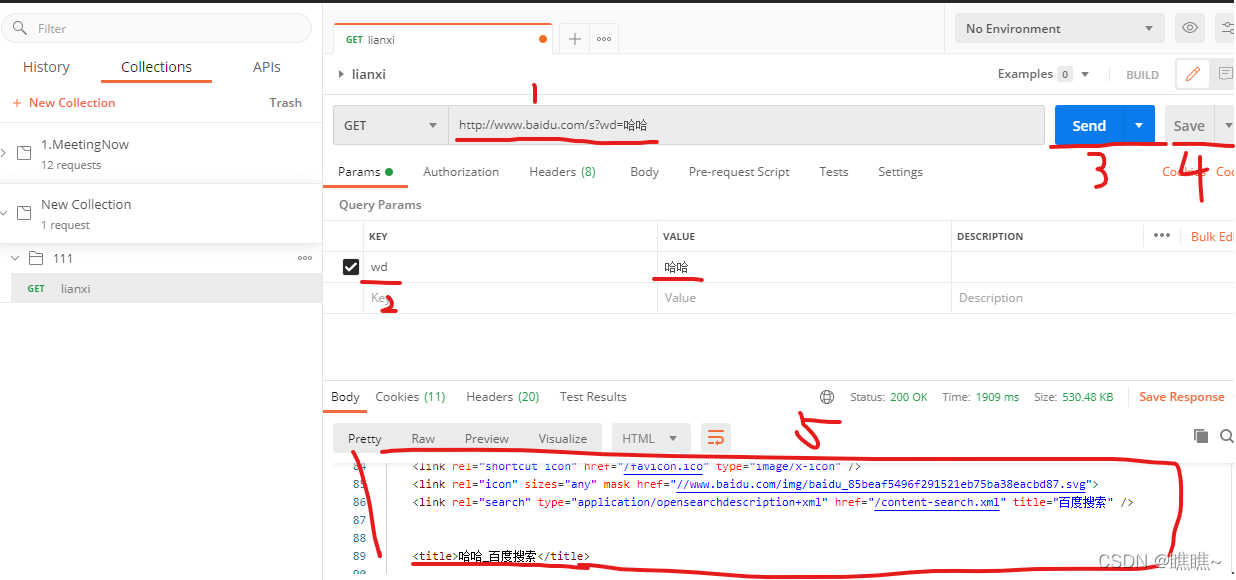Collapse the 111 folder chevron

coord(15,258)
